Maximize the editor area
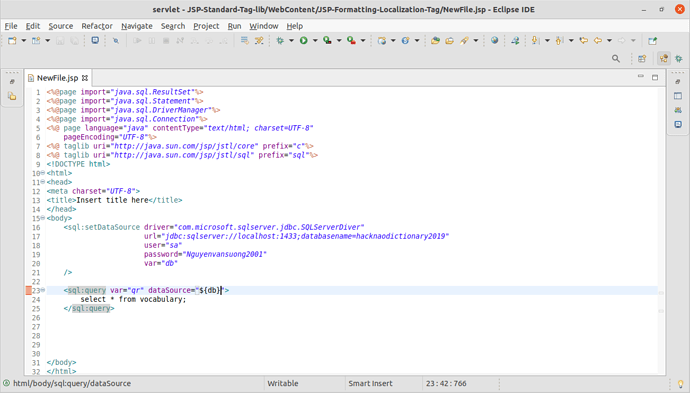Viewport: 690px width, 393px height. tap(655, 77)
